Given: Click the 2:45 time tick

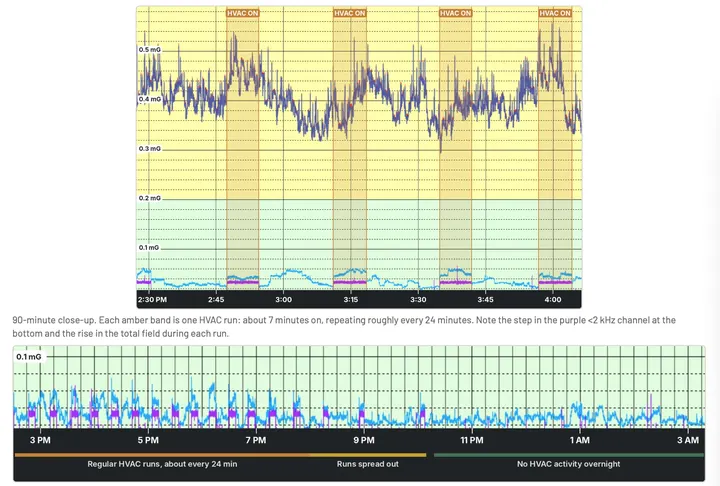Looking at the screenshot, I should pyautogui.click(x=216, y=300).
